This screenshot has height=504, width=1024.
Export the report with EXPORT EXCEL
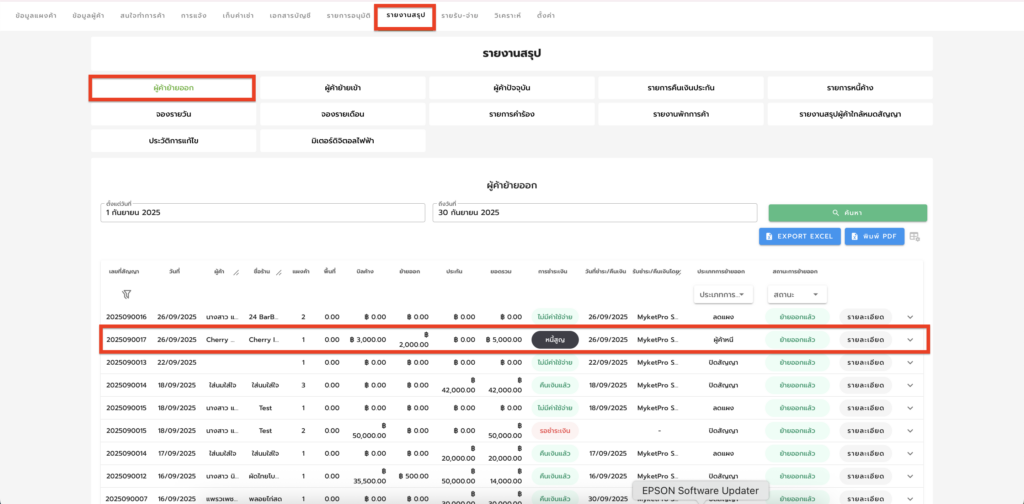tap(799, 237)
